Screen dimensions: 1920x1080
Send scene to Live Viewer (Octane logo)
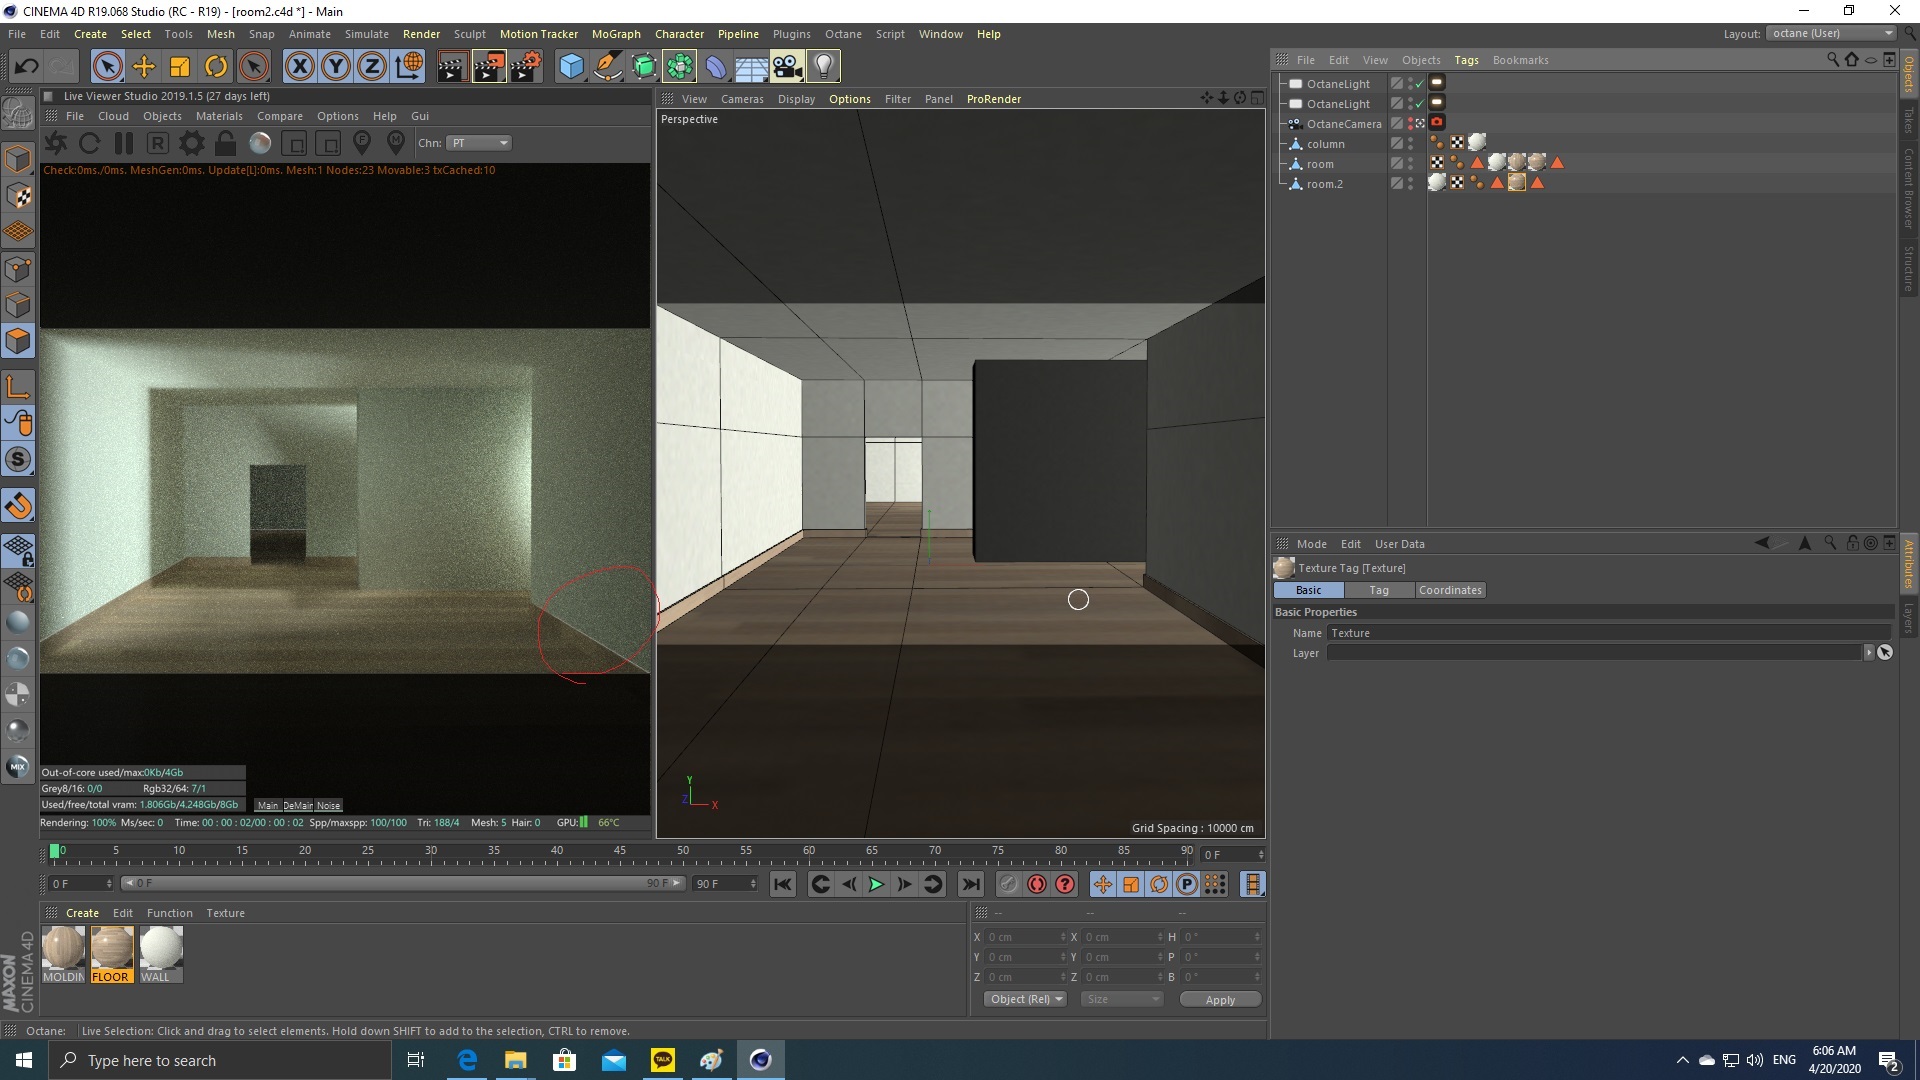pos(56,143)
